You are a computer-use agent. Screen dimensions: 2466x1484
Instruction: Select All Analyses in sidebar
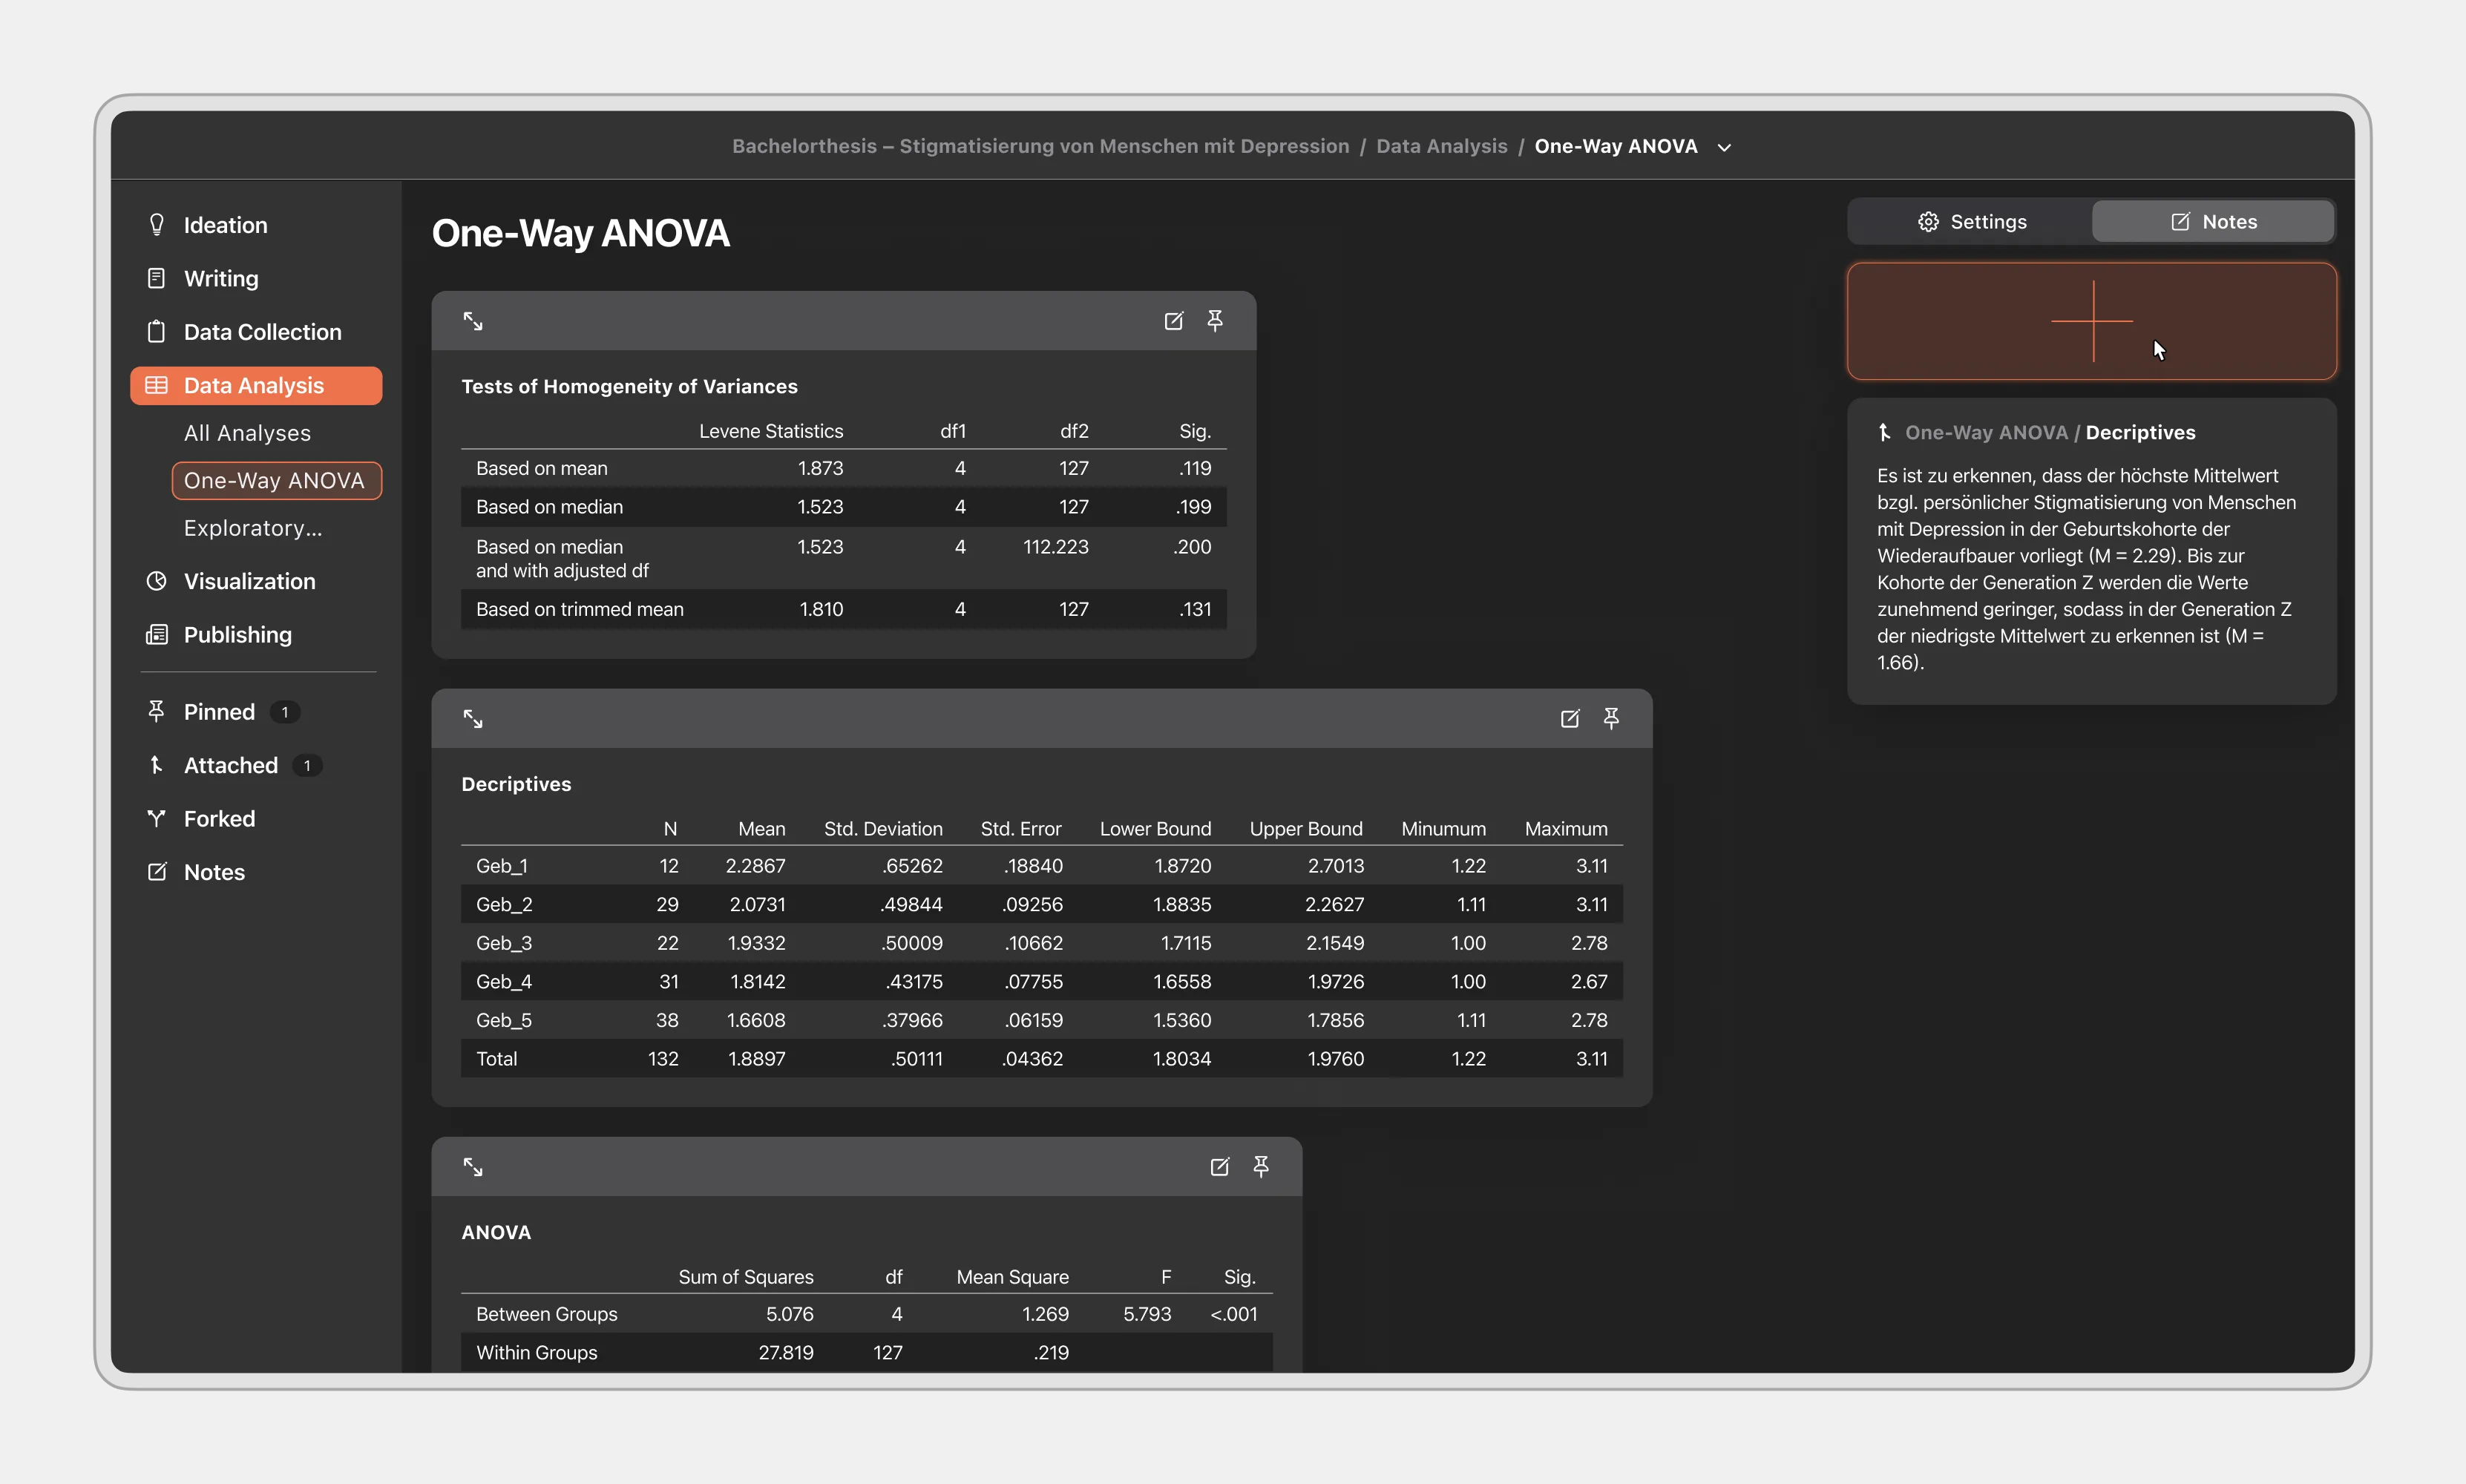pos(247,433)
